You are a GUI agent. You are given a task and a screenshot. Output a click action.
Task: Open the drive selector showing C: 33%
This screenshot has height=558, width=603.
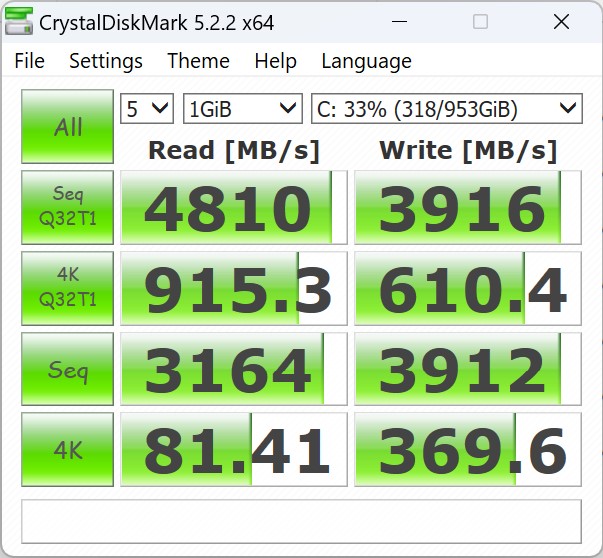click(446, 108)
